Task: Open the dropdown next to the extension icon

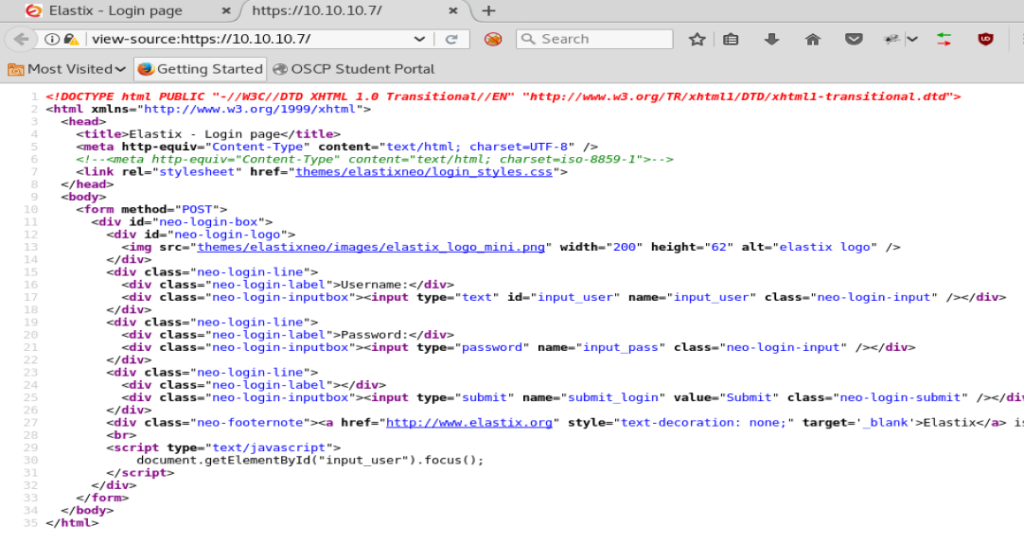Action: [x=912, y=39]
